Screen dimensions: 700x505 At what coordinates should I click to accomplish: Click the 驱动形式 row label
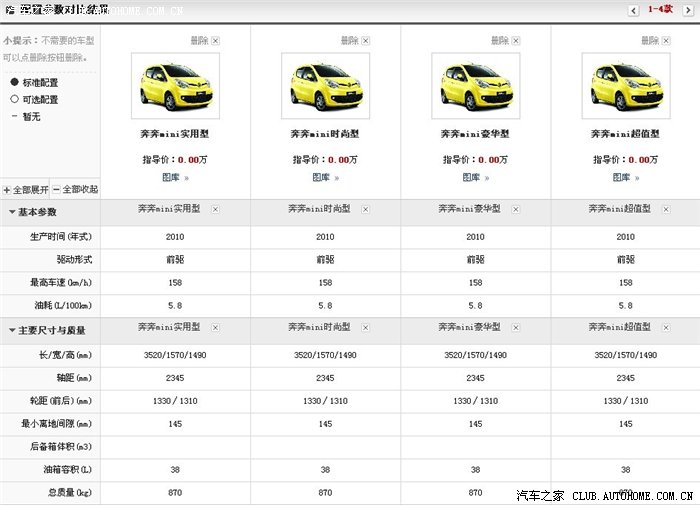click(x=75, y=260)
